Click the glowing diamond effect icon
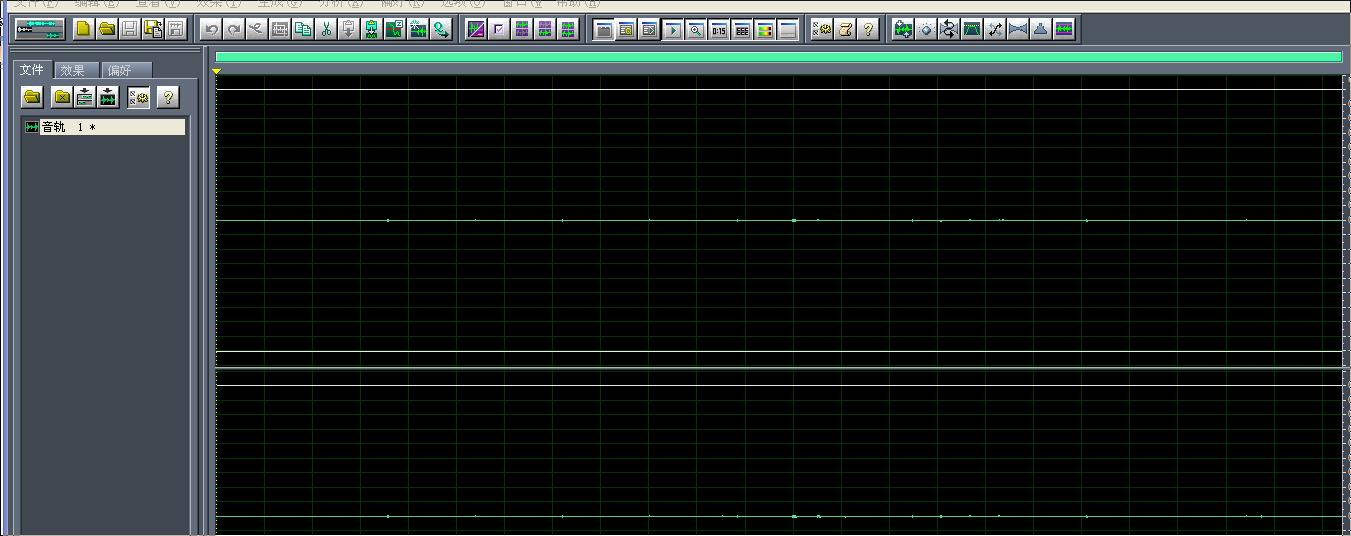1351x536 pixels. point(926,29)
